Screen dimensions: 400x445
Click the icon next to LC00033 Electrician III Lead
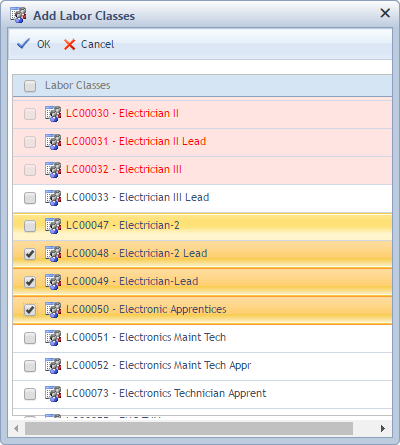pos(53,198)
